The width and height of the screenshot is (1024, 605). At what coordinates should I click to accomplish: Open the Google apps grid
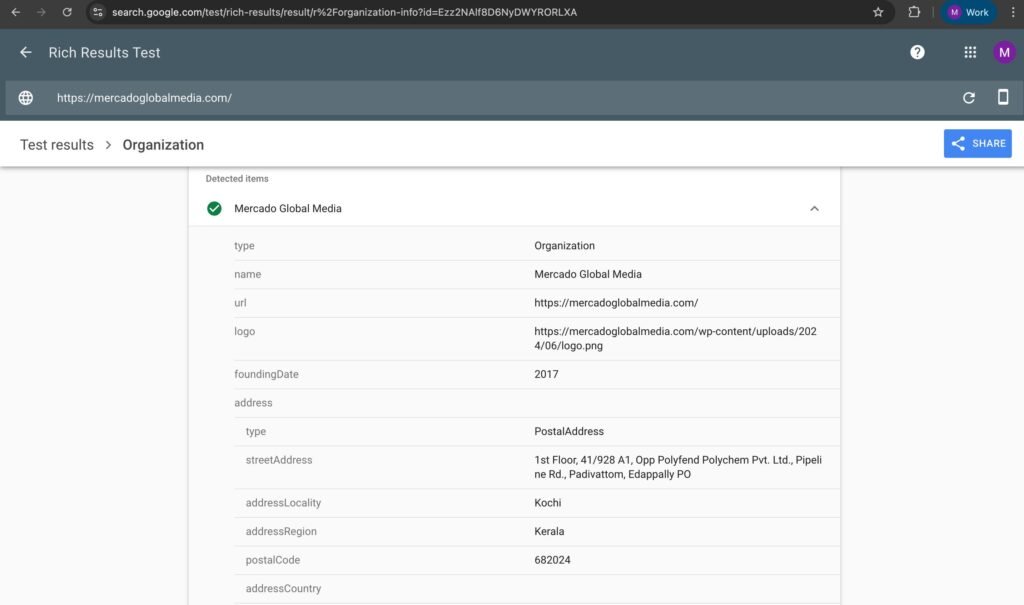(970, 52)
